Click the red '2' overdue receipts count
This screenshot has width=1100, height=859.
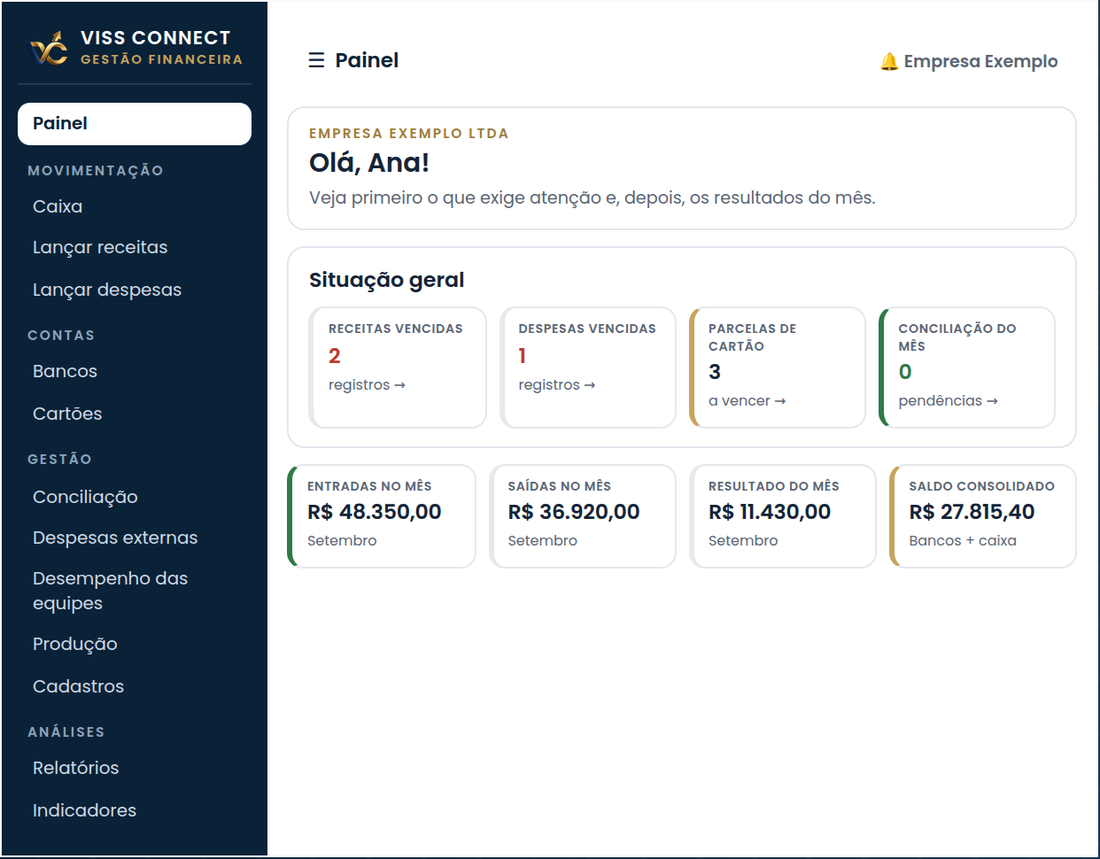(x=335, y=356)
